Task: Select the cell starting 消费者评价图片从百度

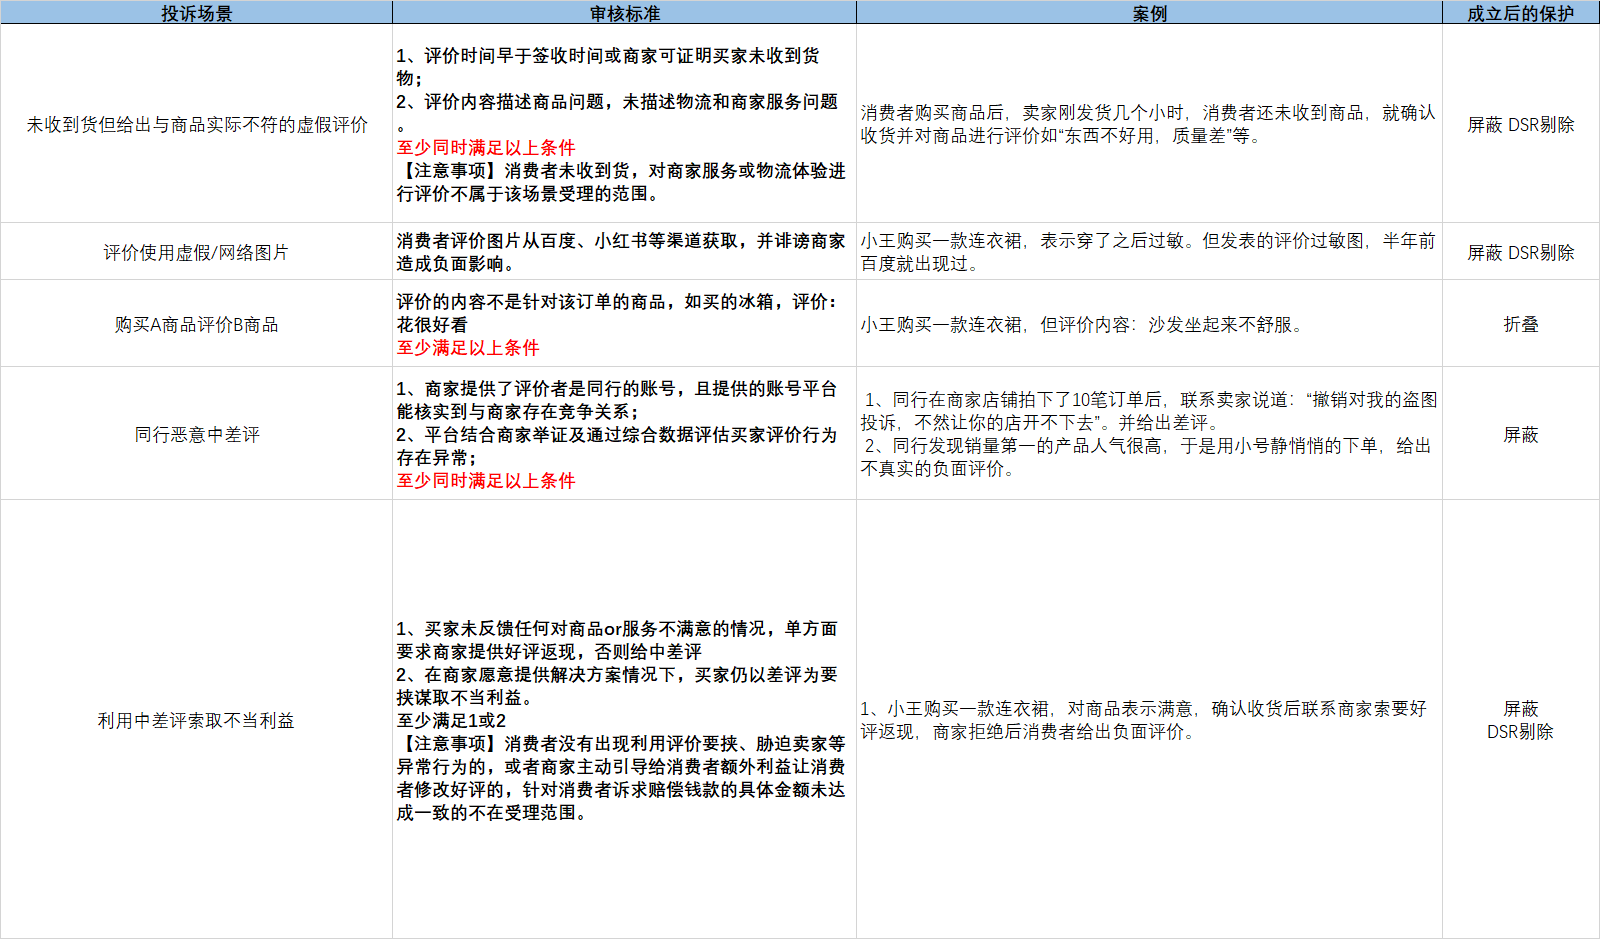Action: (624, 252)
